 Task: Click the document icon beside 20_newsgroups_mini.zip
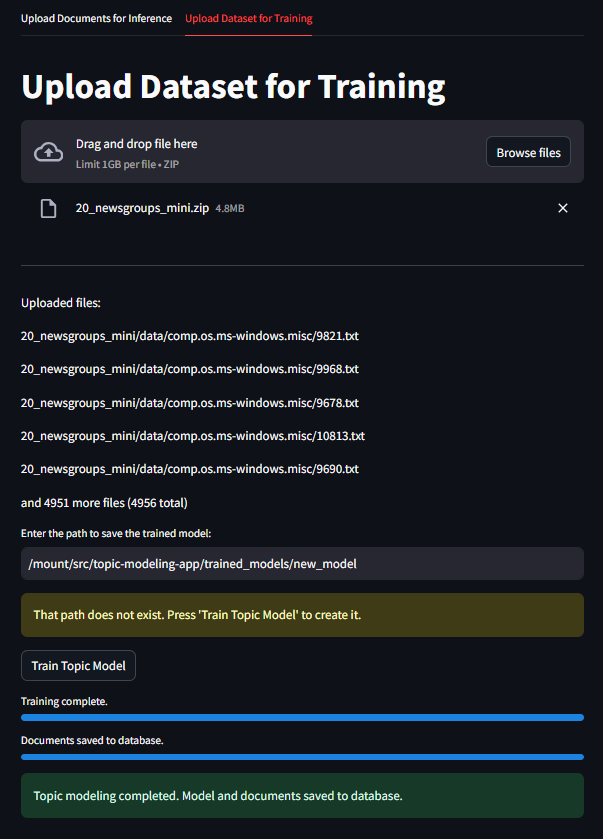coord(49,208)
